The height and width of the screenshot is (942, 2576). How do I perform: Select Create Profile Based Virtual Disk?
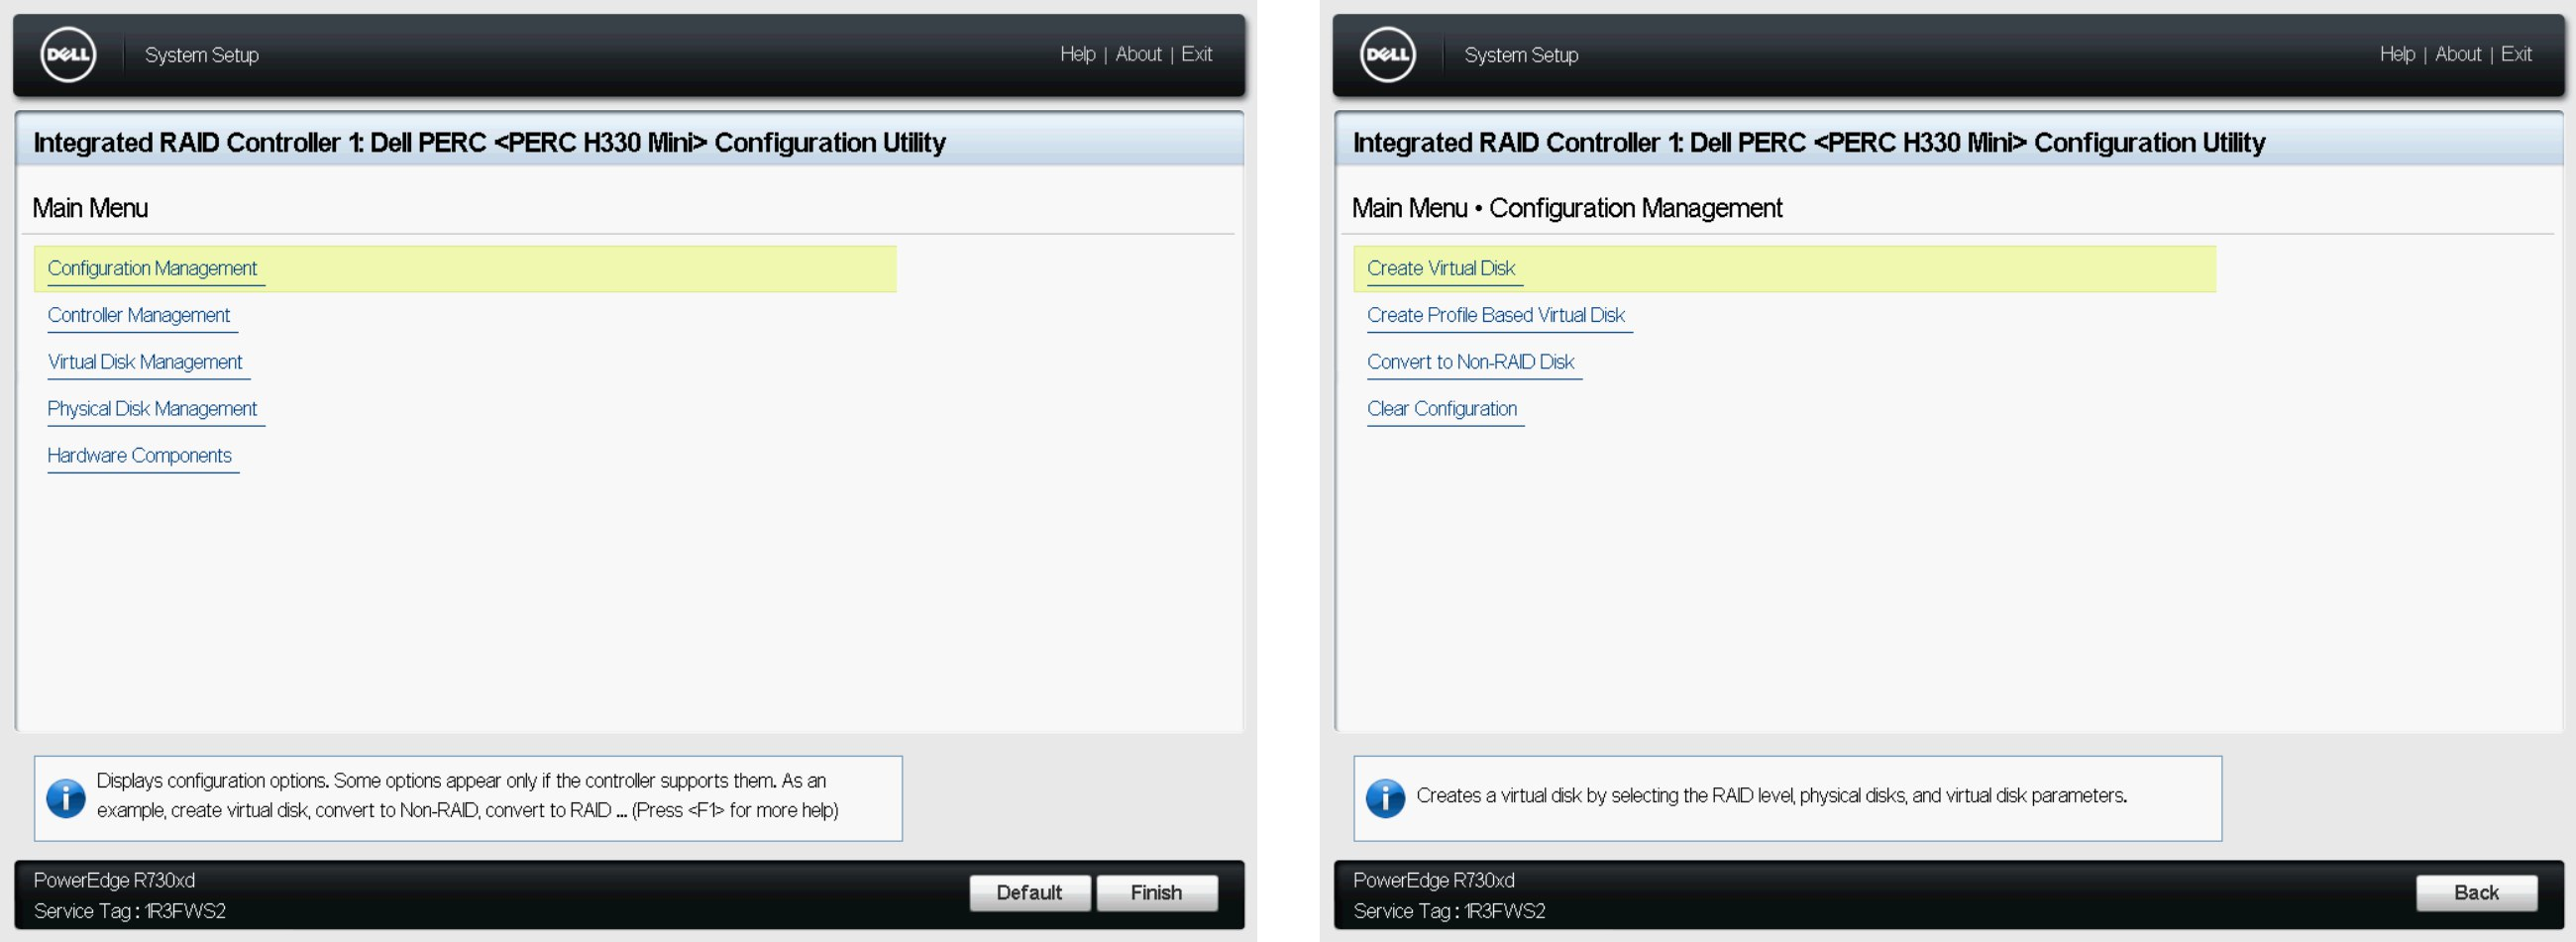1495,315
